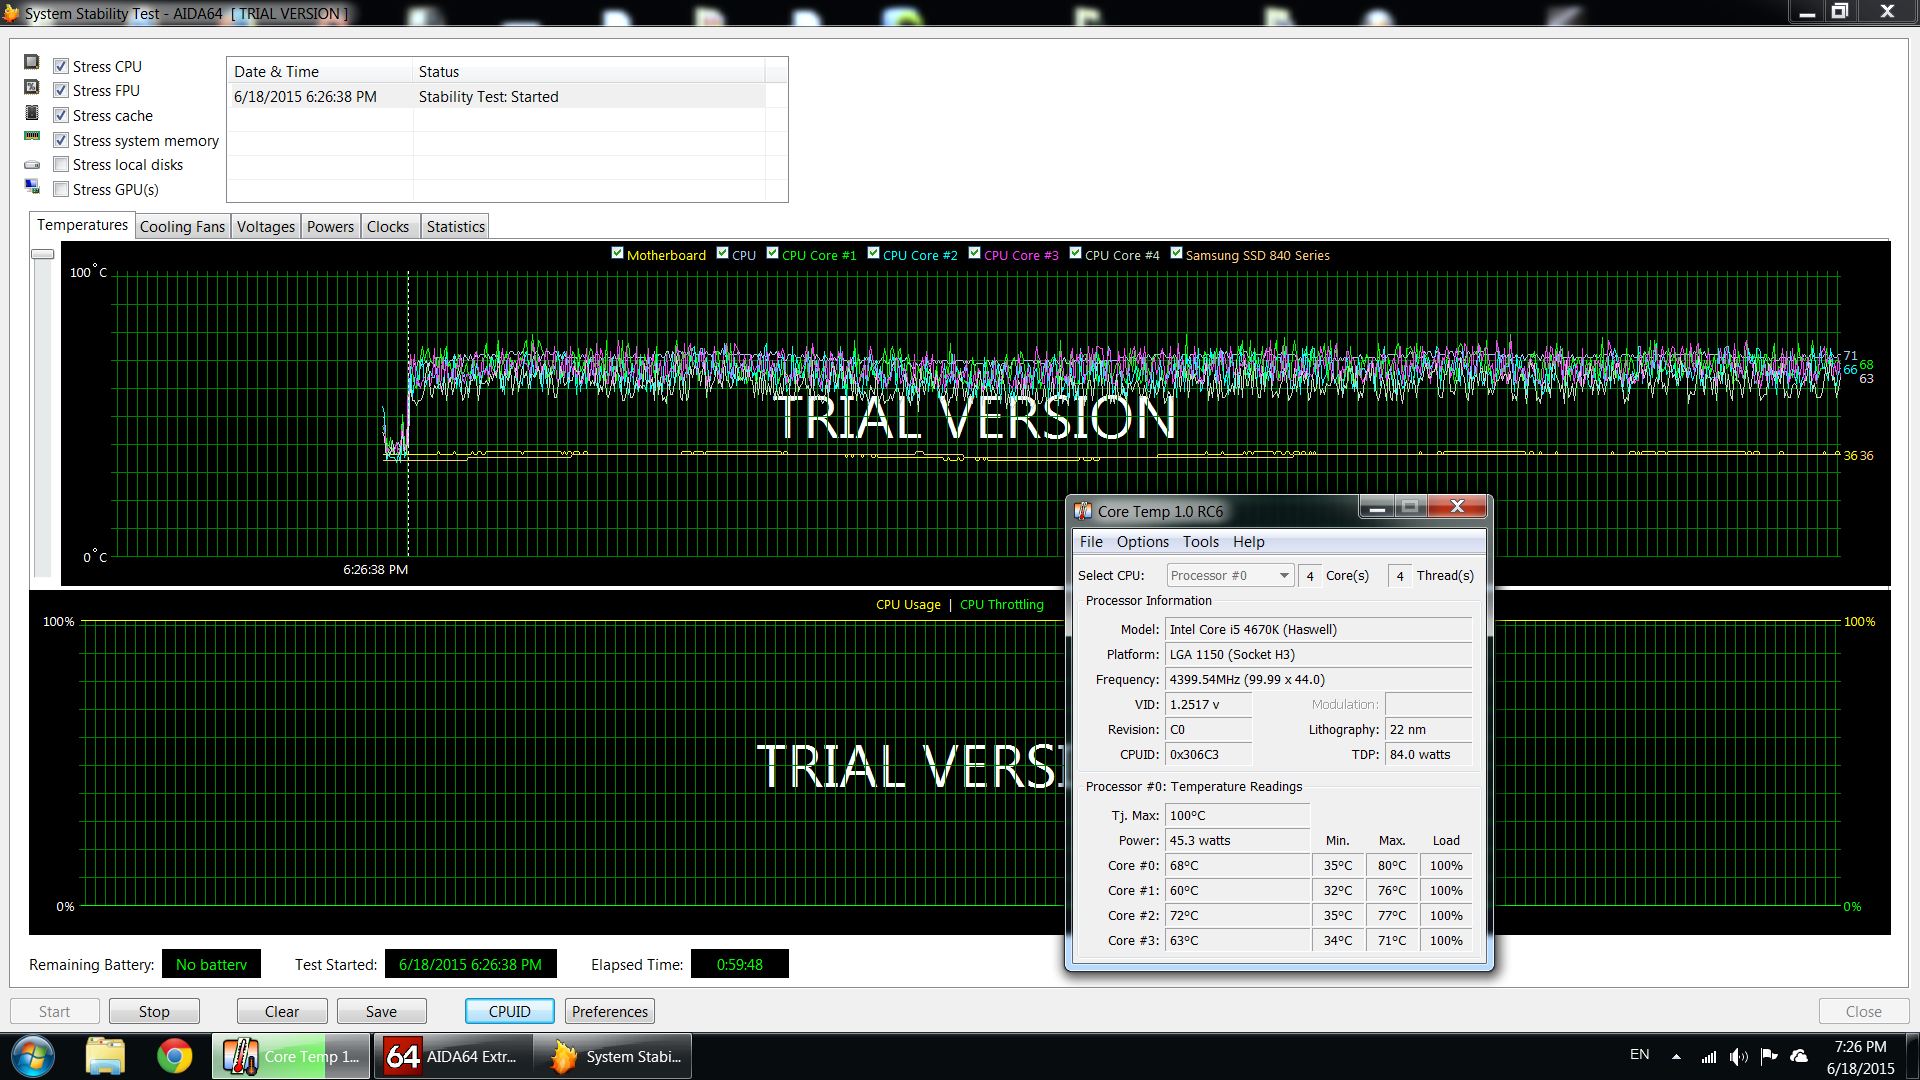Click the disk icon beside Stress local disks
1920x1080 pixels.
coord(32,164)
